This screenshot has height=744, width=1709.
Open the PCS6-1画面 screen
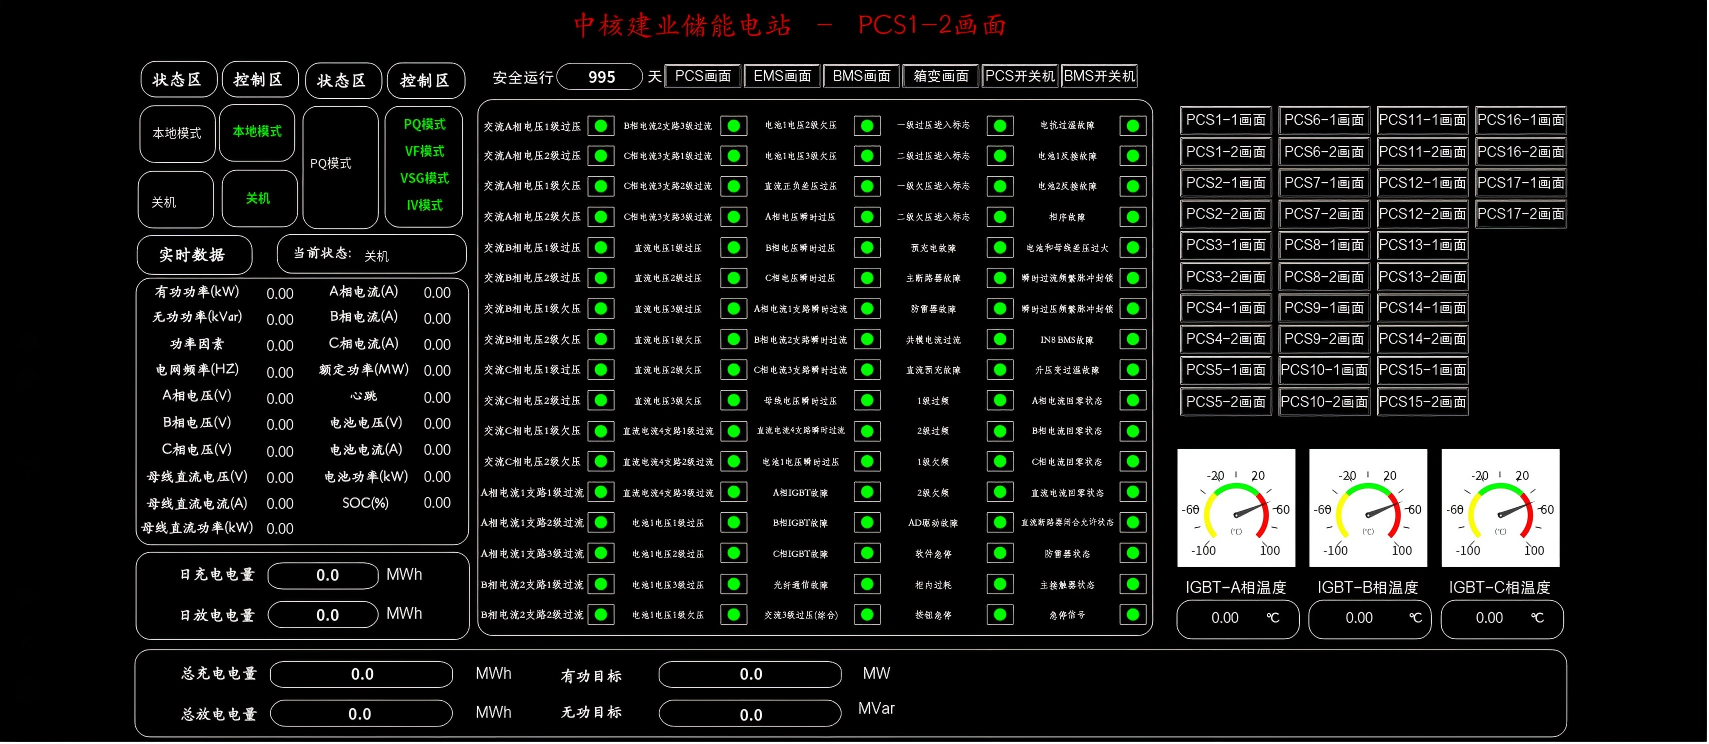[1324, 120]
